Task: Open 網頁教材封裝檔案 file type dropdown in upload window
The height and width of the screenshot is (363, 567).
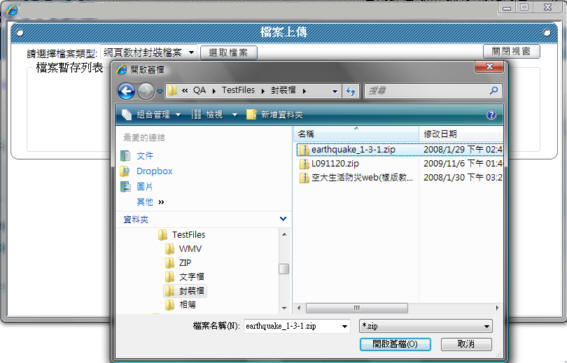Action: point(149,53)
